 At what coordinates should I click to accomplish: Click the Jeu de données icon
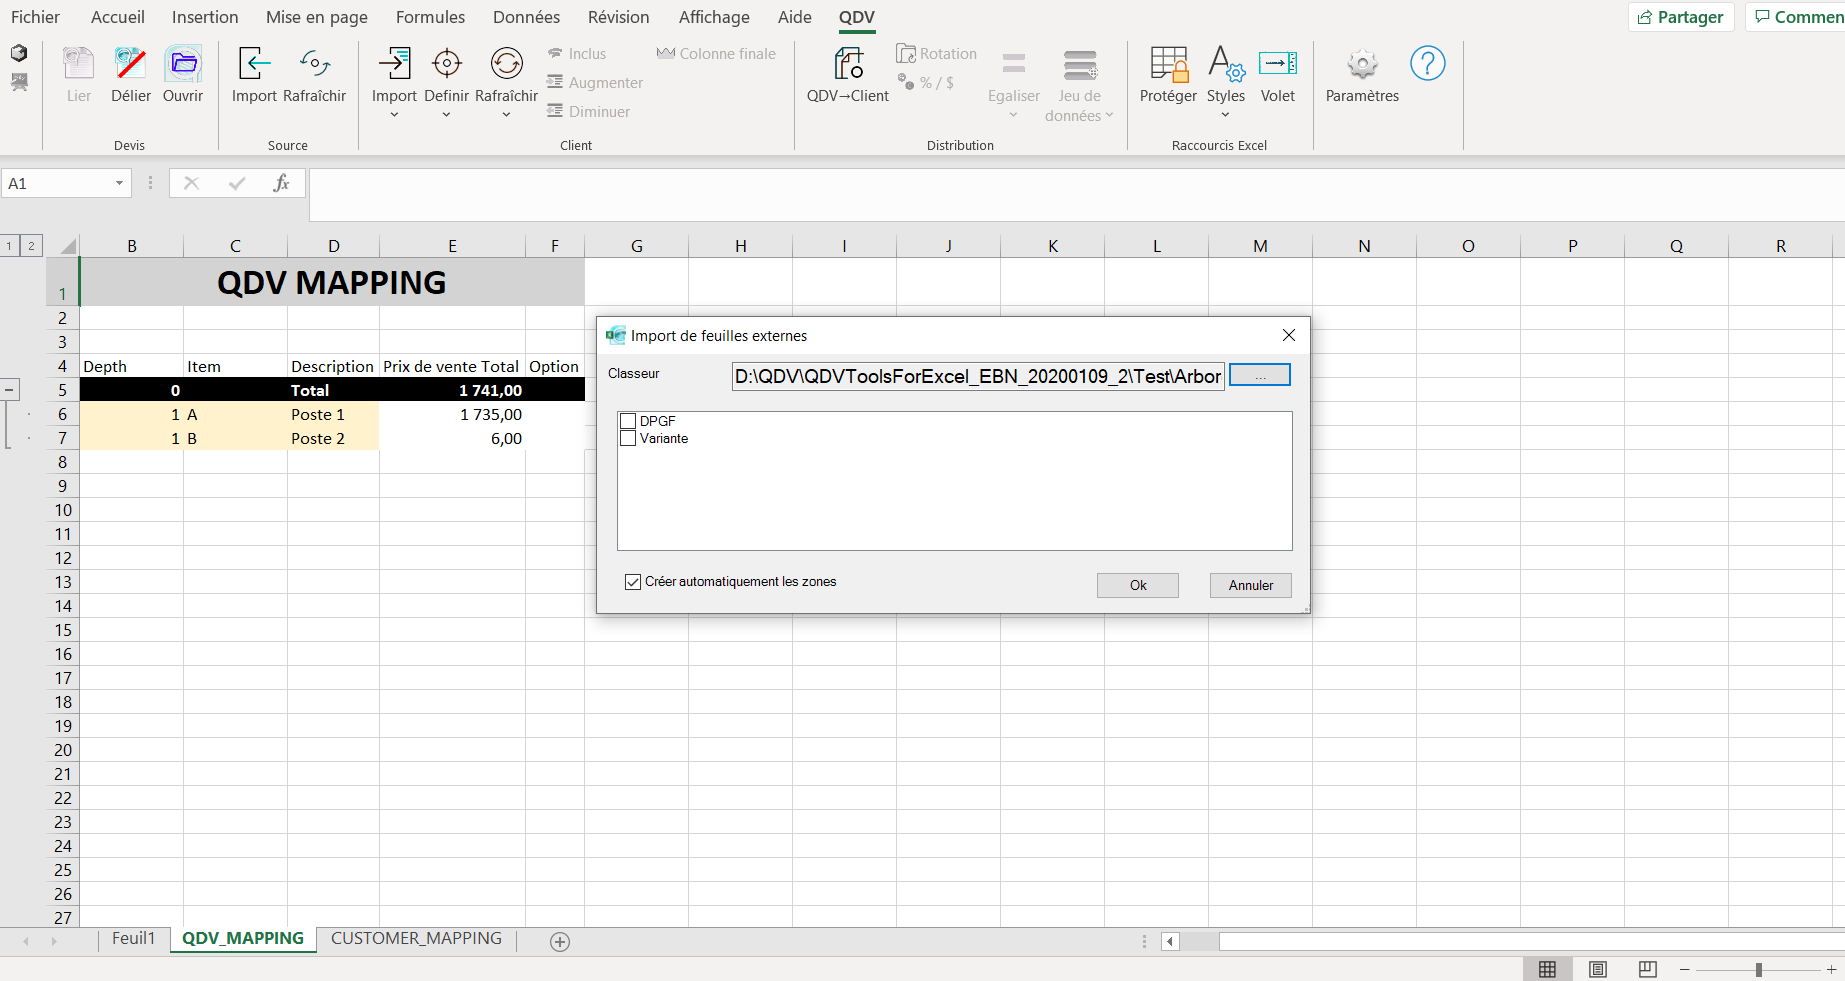pyautogui.click(x=1080, y=64)
